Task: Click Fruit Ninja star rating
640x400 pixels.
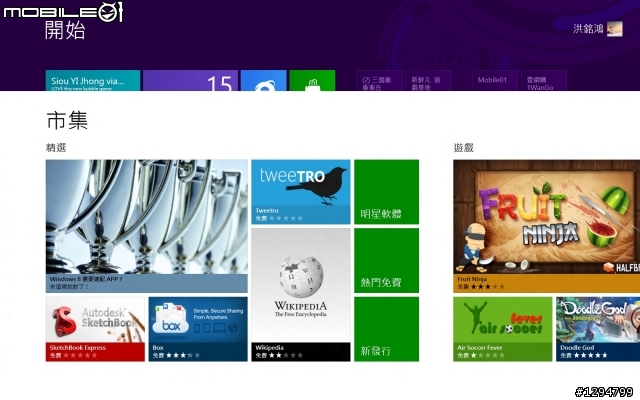Action: click(488, 287)
